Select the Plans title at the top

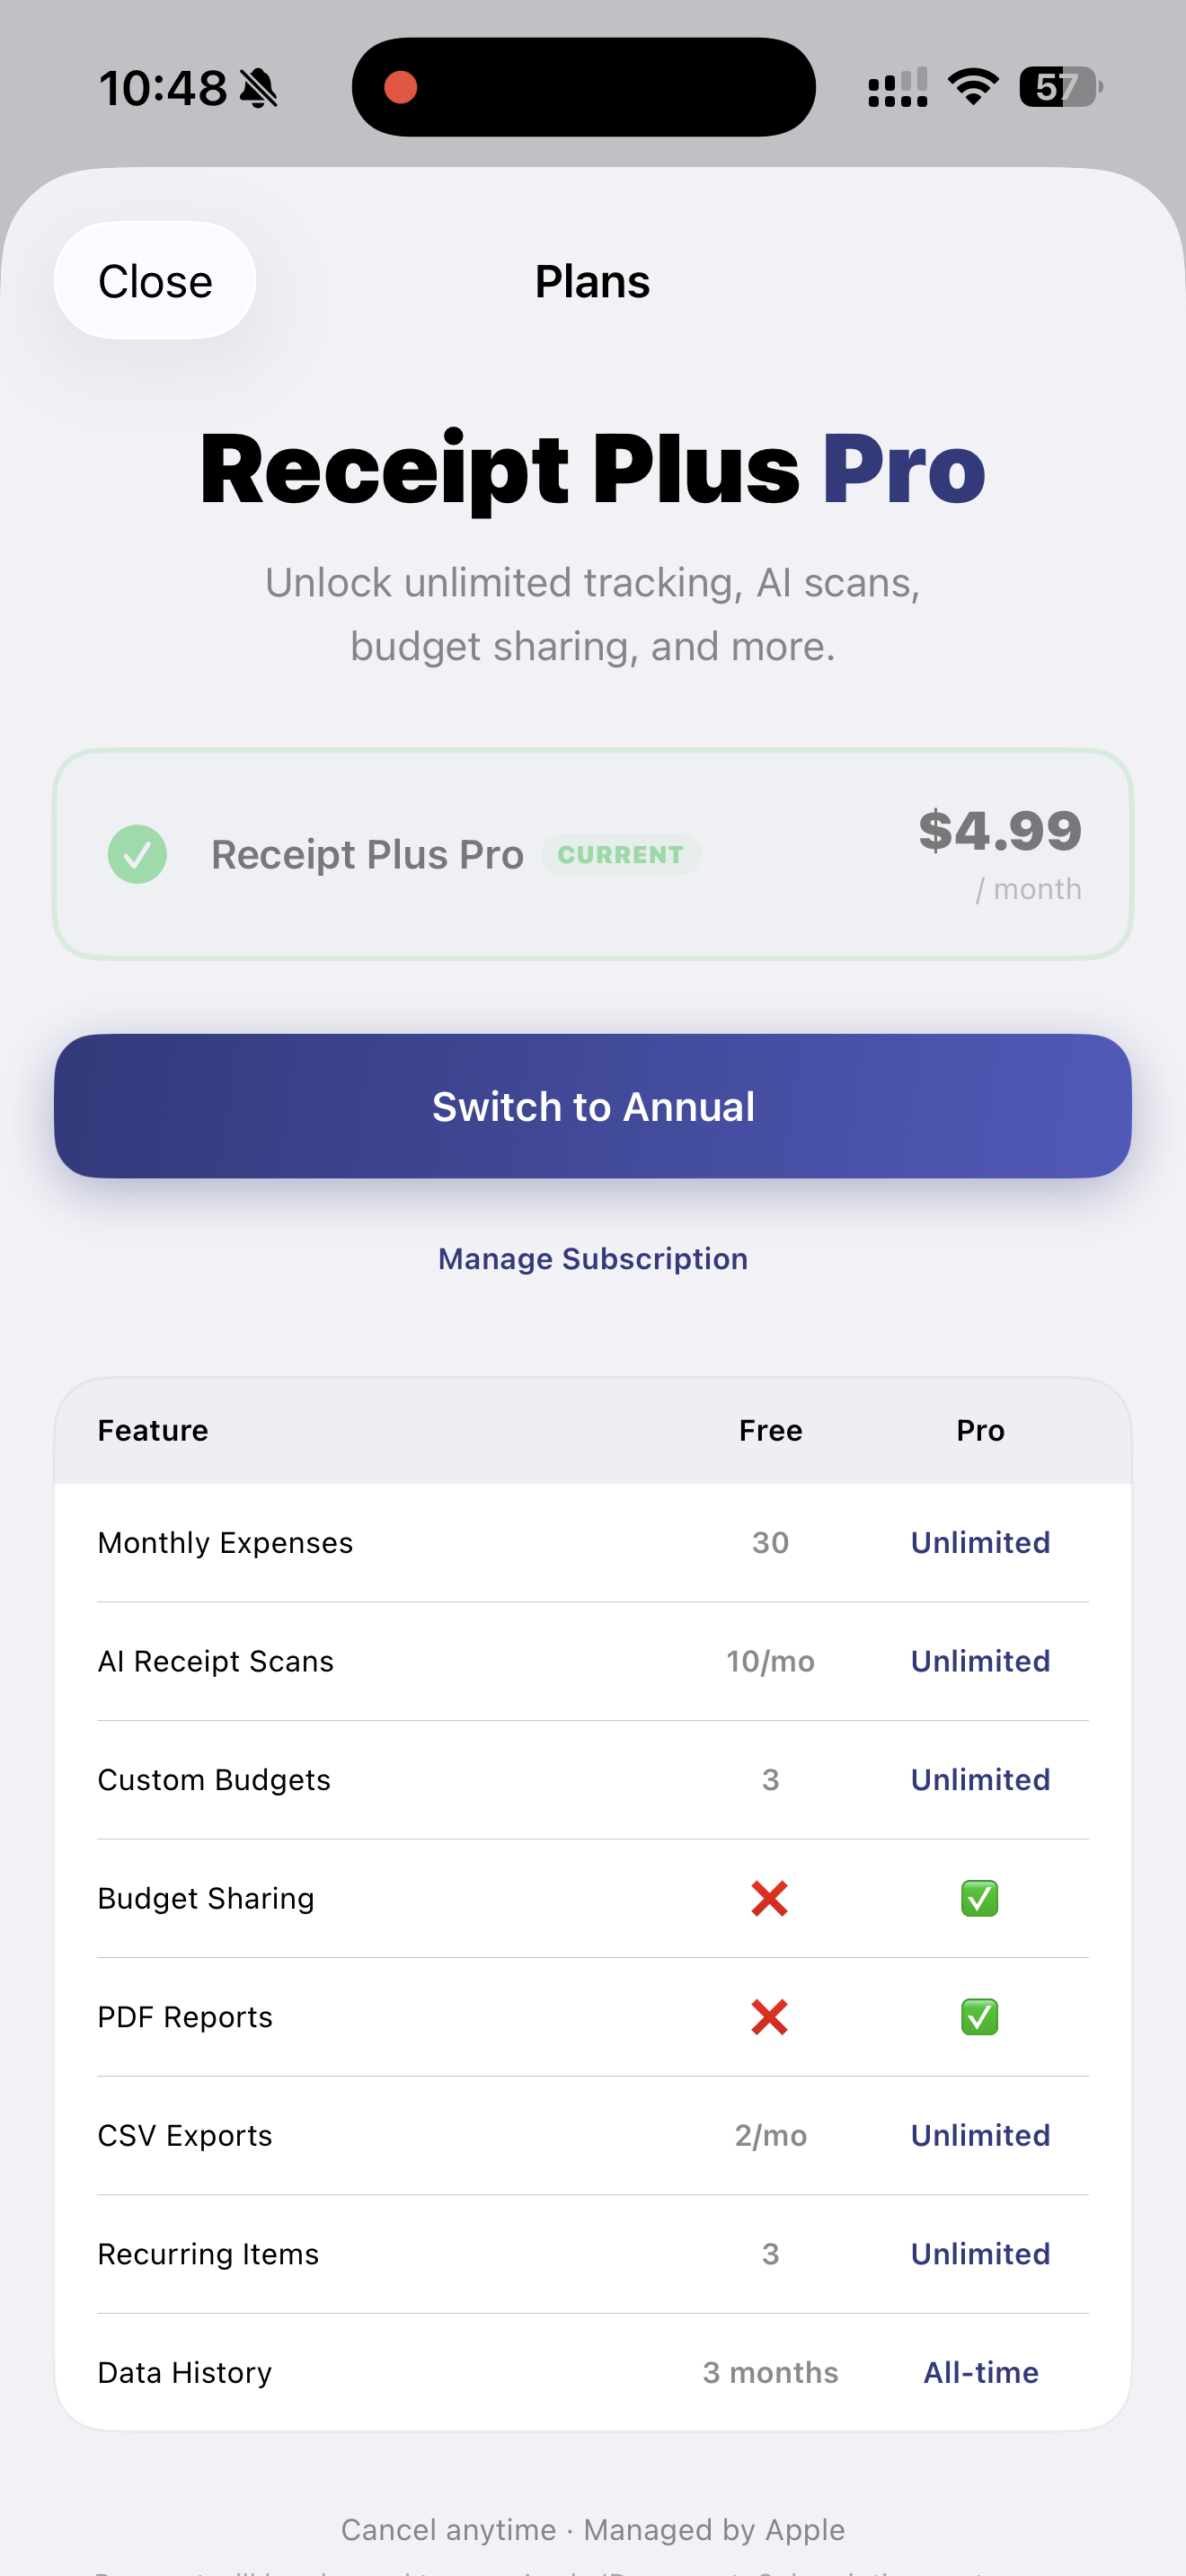[x=592, y=281]
